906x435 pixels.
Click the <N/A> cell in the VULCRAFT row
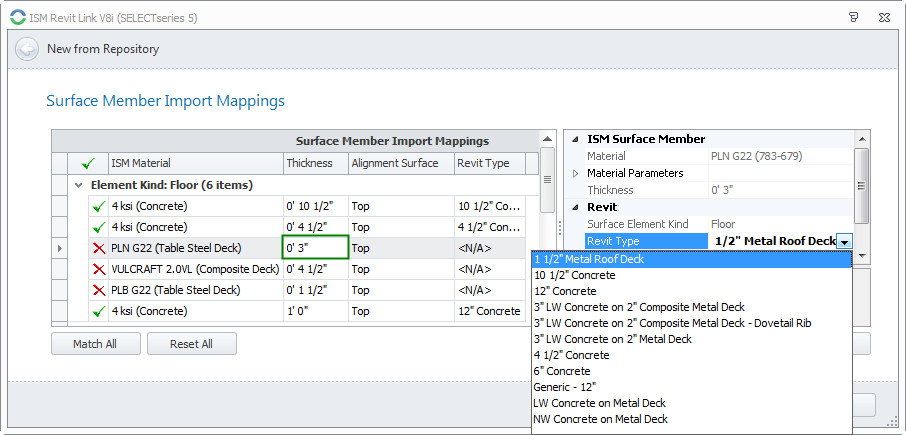[x=490, y=269]
